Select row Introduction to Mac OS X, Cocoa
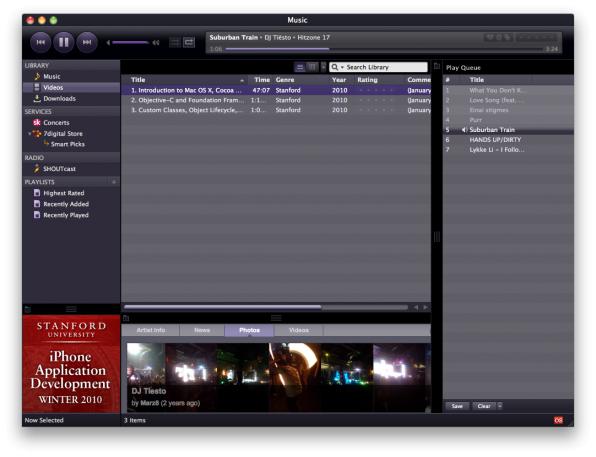This screenshot has height=457, width=596. tap(276, 90)
